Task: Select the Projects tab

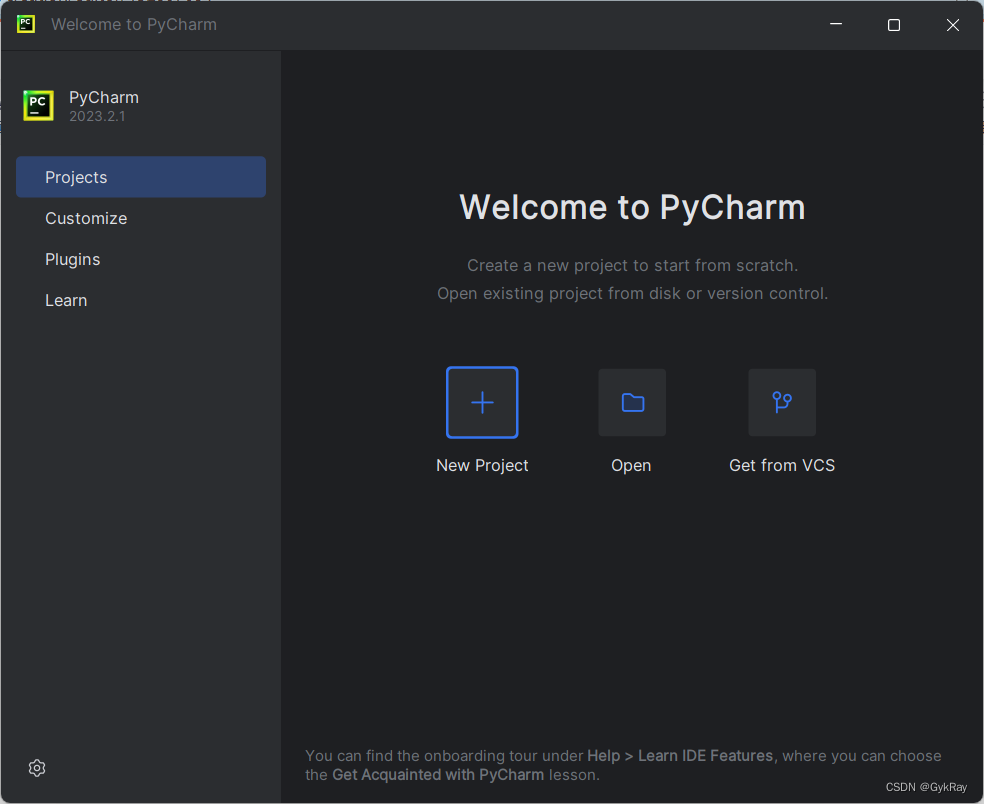Action: click(x=141, y=177)
